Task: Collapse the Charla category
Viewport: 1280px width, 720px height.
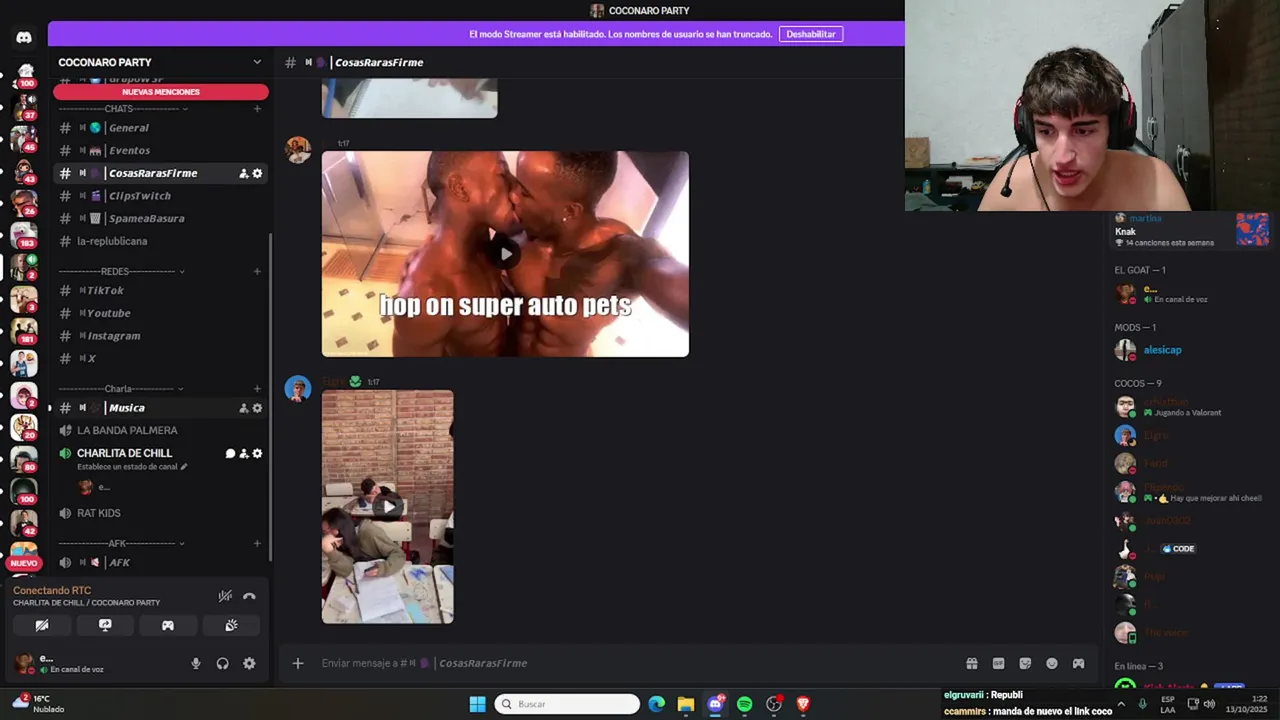Action: click(121, 388)
